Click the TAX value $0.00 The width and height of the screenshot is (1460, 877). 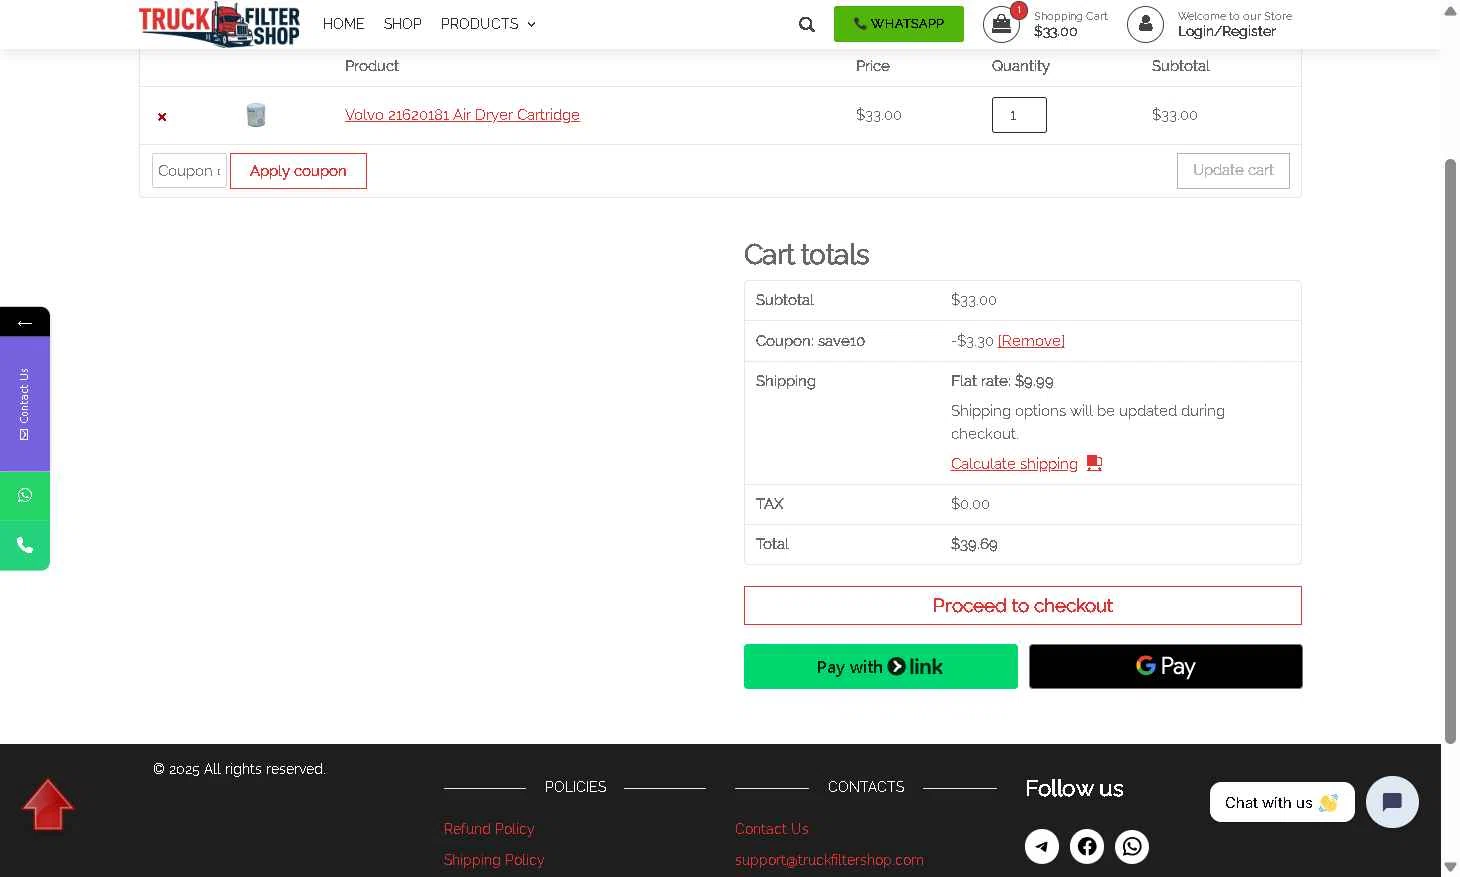pyautogui.click(x=970, y=504)
